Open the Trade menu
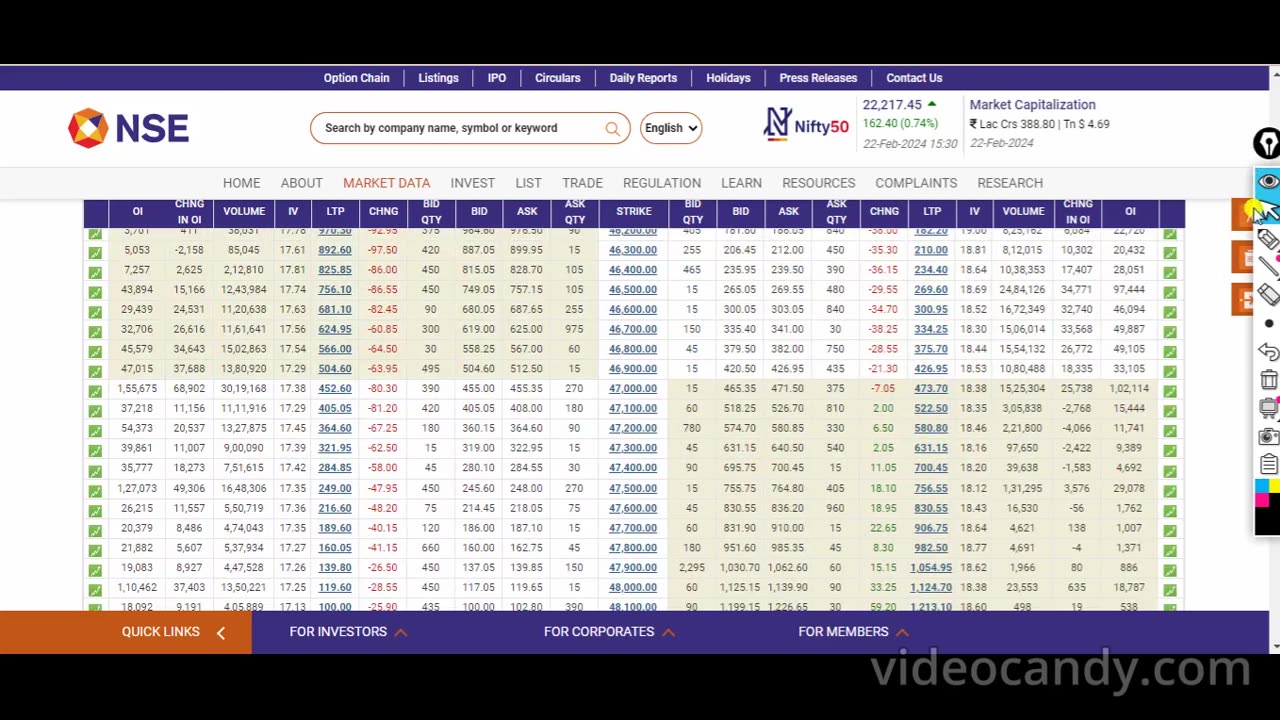 [582, 183]
